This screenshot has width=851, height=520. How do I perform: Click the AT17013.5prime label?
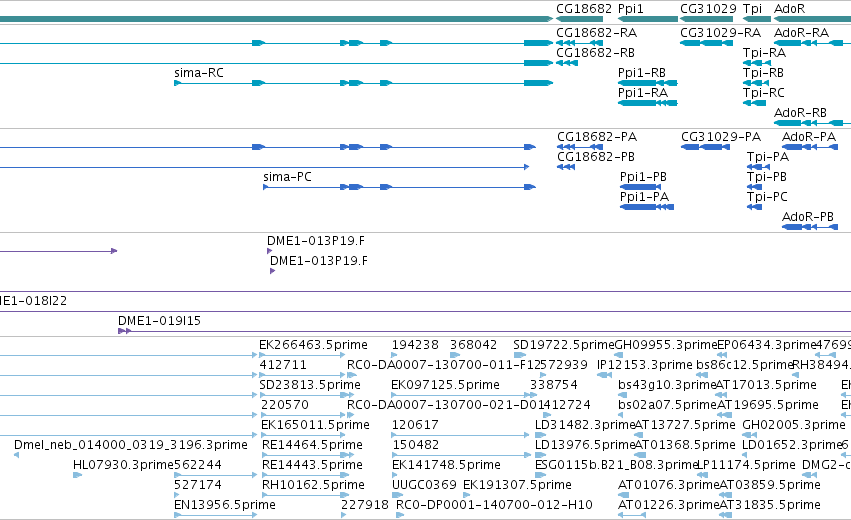766,385
